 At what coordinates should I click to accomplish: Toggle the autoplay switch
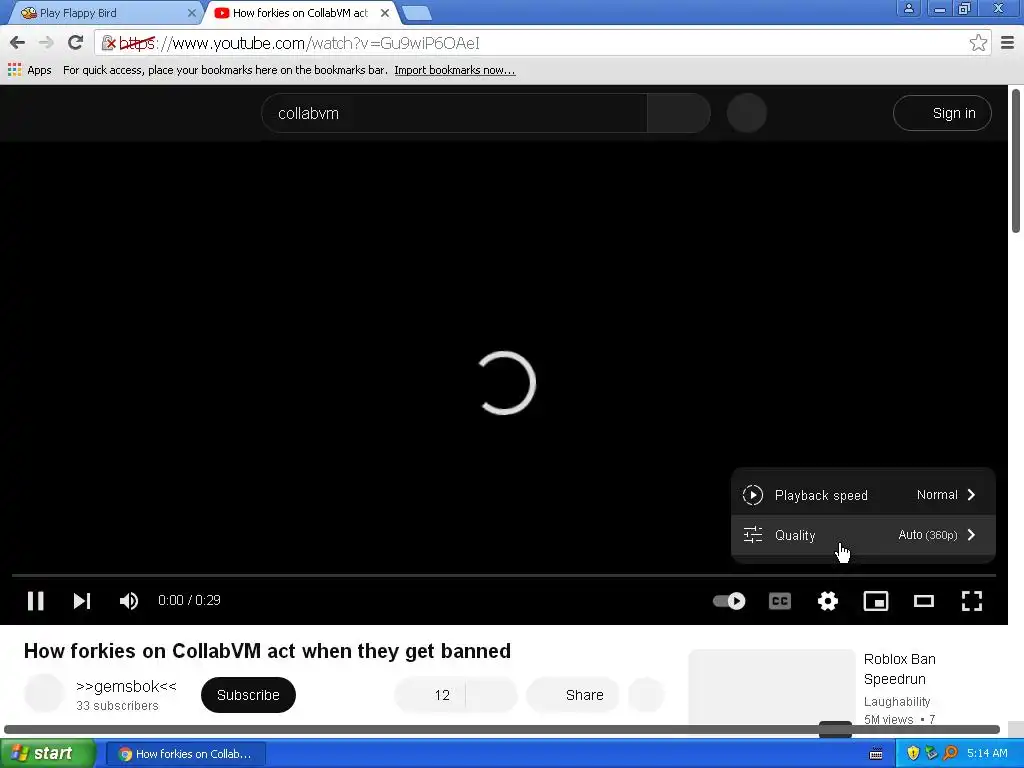point(729,601)
